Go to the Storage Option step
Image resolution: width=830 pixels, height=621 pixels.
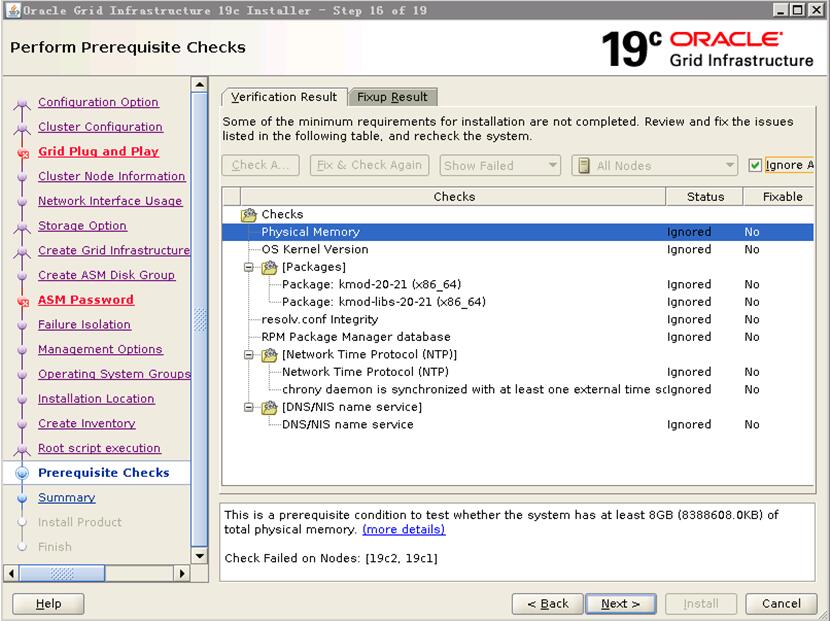pos(82,226)
